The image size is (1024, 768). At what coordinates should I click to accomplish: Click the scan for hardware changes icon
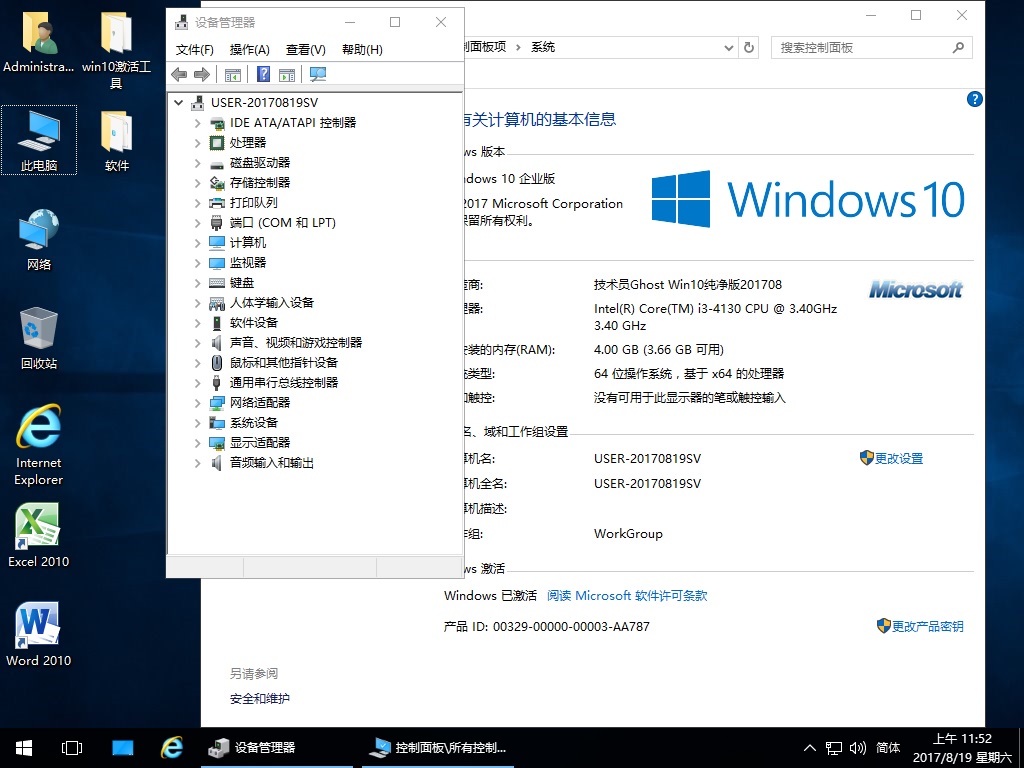click(x=318, y=74)
